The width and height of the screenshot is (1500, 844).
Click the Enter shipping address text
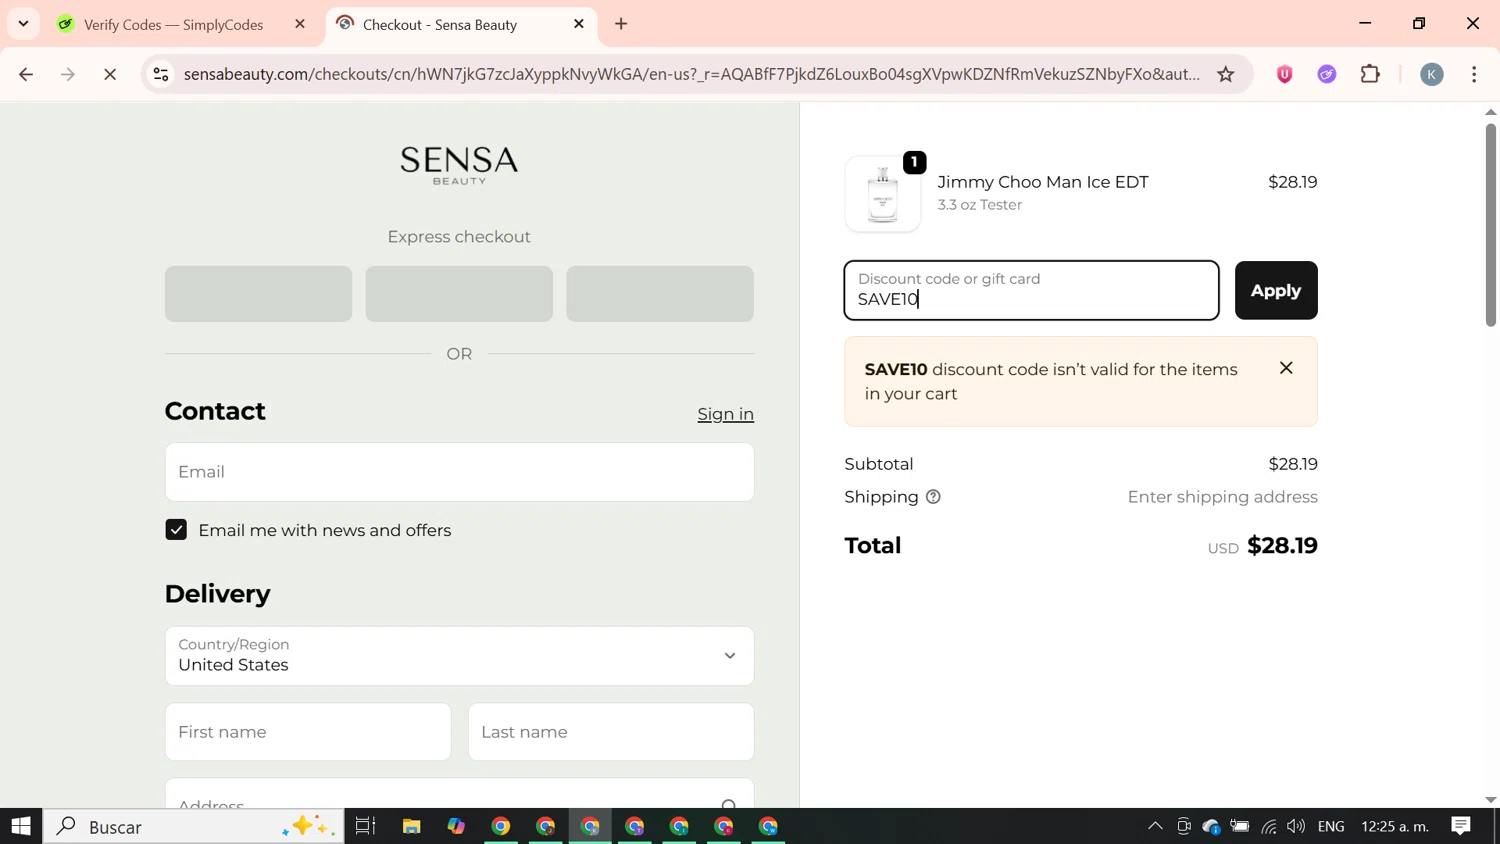(1222, 497)
